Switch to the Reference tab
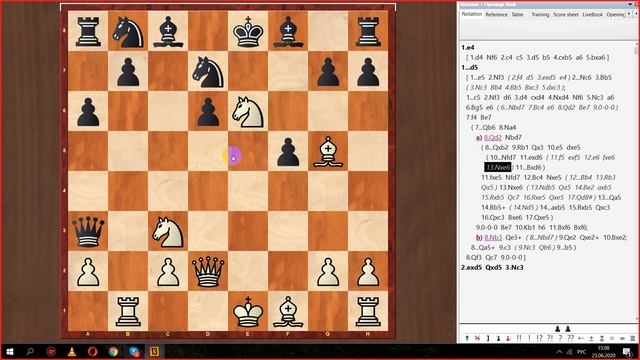The height and width of the screenshot is (360, 640). point(496,14)
